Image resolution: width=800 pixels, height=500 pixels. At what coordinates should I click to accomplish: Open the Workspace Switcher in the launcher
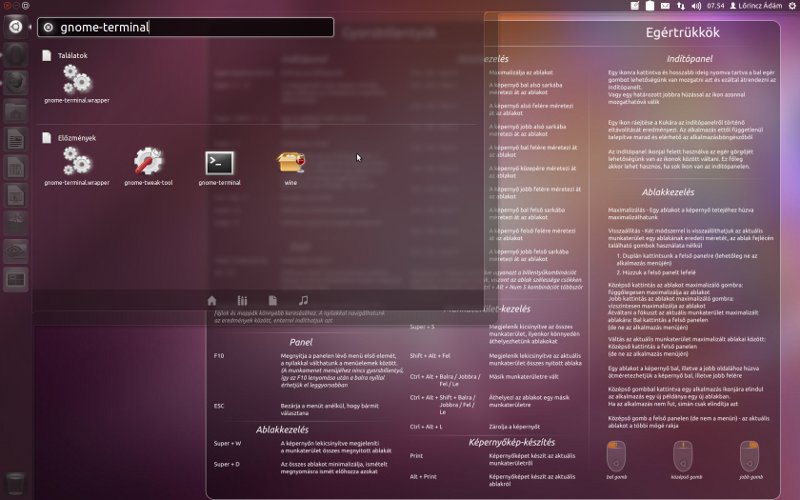pyautogui.click(x=15, y=279)
